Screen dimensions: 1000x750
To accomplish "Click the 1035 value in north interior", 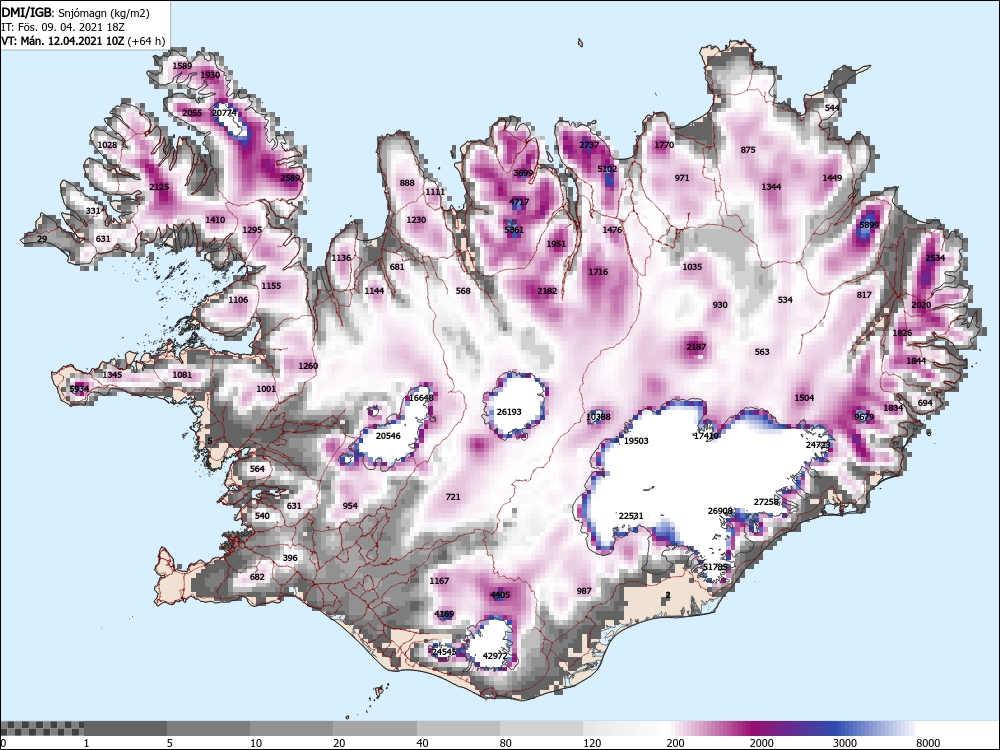I will coord(692,267).
